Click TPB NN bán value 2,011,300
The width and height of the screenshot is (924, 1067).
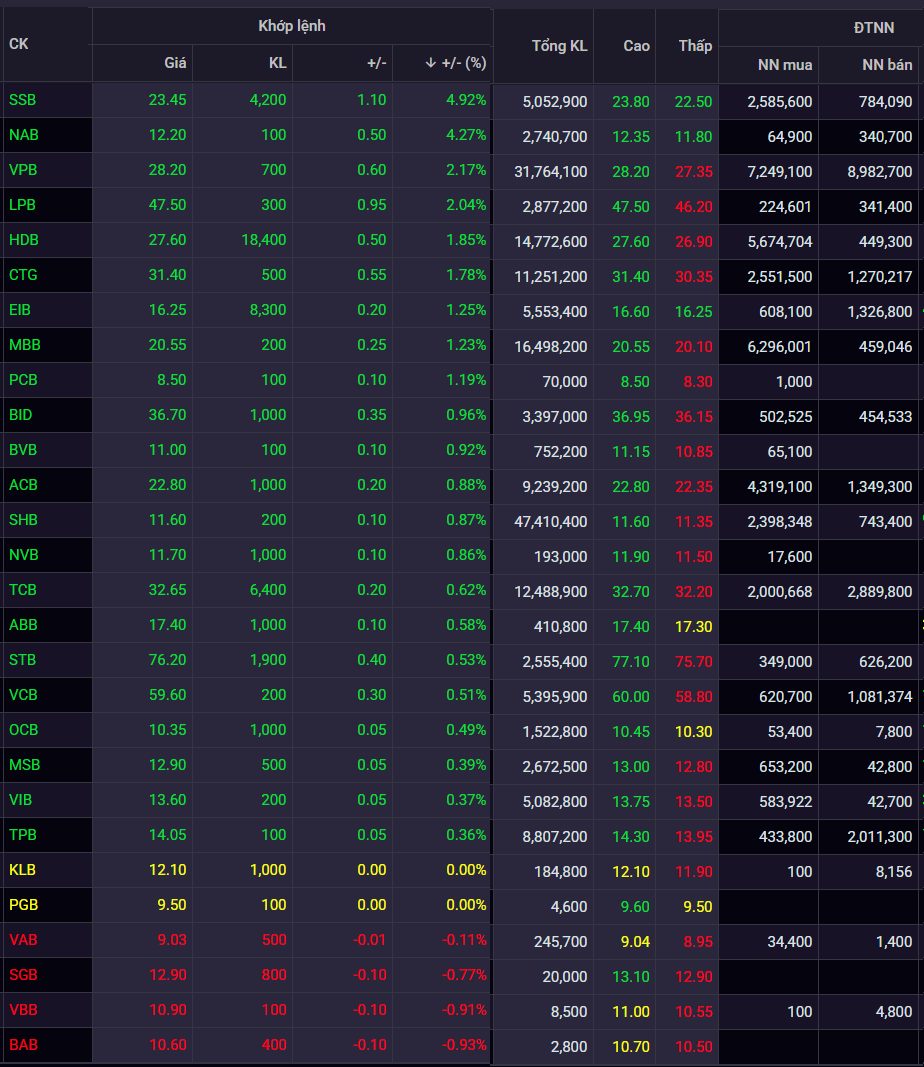pyautogui.click(x=879, y=837)
